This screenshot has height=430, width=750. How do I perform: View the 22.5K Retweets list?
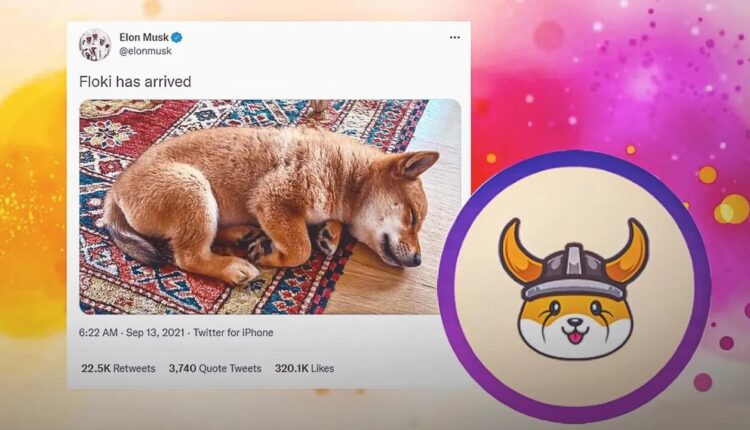click(x=118, y=368)
